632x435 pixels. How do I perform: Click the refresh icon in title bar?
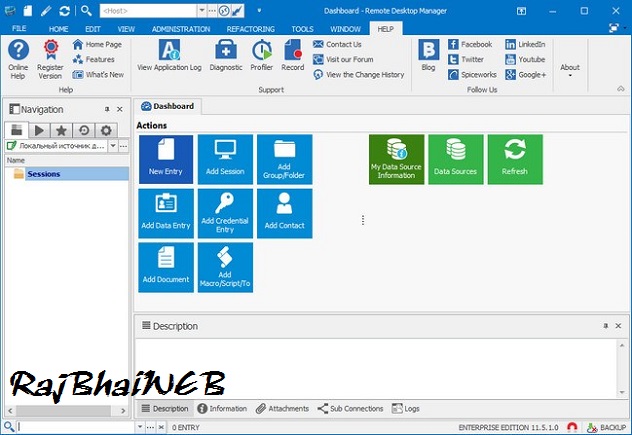coord(64,10)
